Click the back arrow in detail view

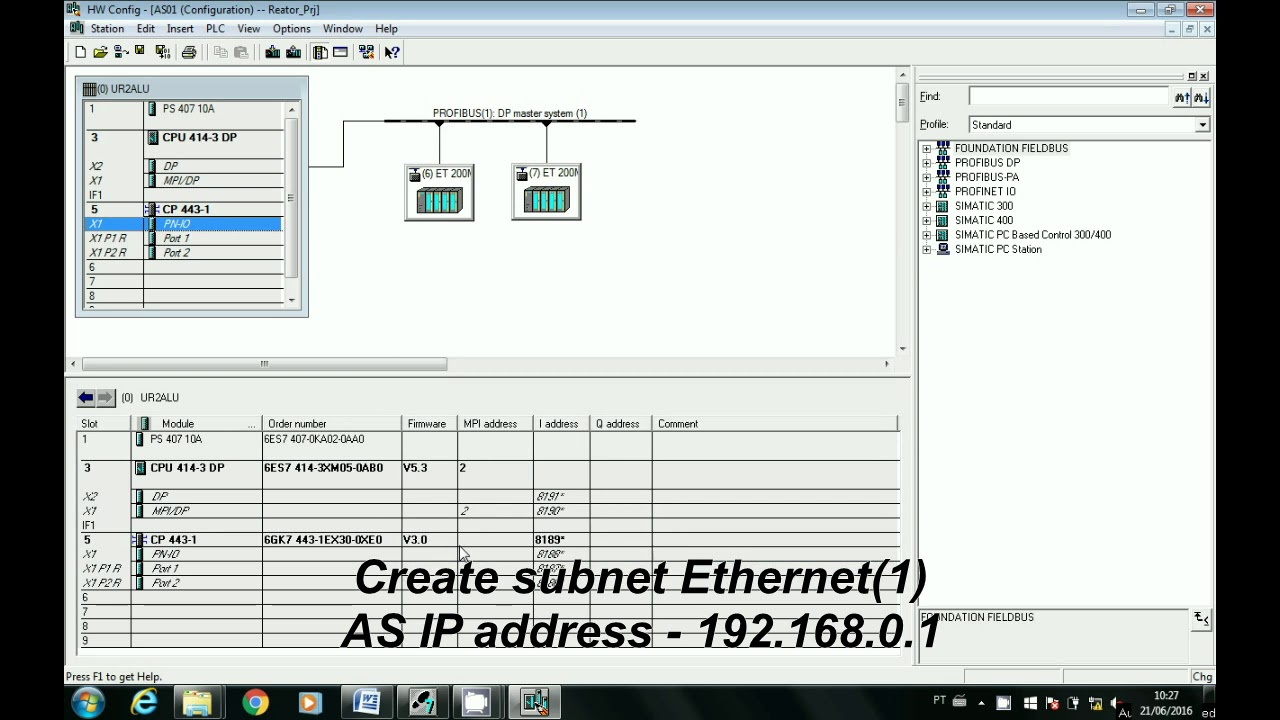point(86,397)
